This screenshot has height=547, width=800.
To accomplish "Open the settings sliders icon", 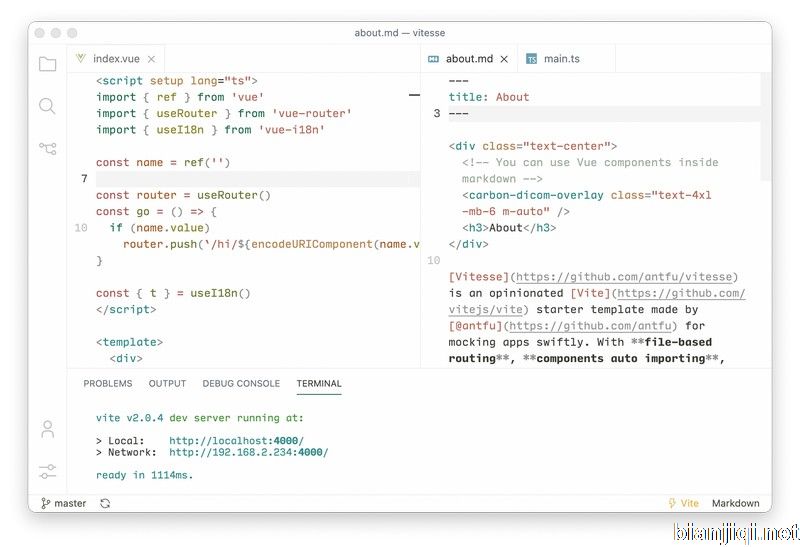I will coord(47,471).
